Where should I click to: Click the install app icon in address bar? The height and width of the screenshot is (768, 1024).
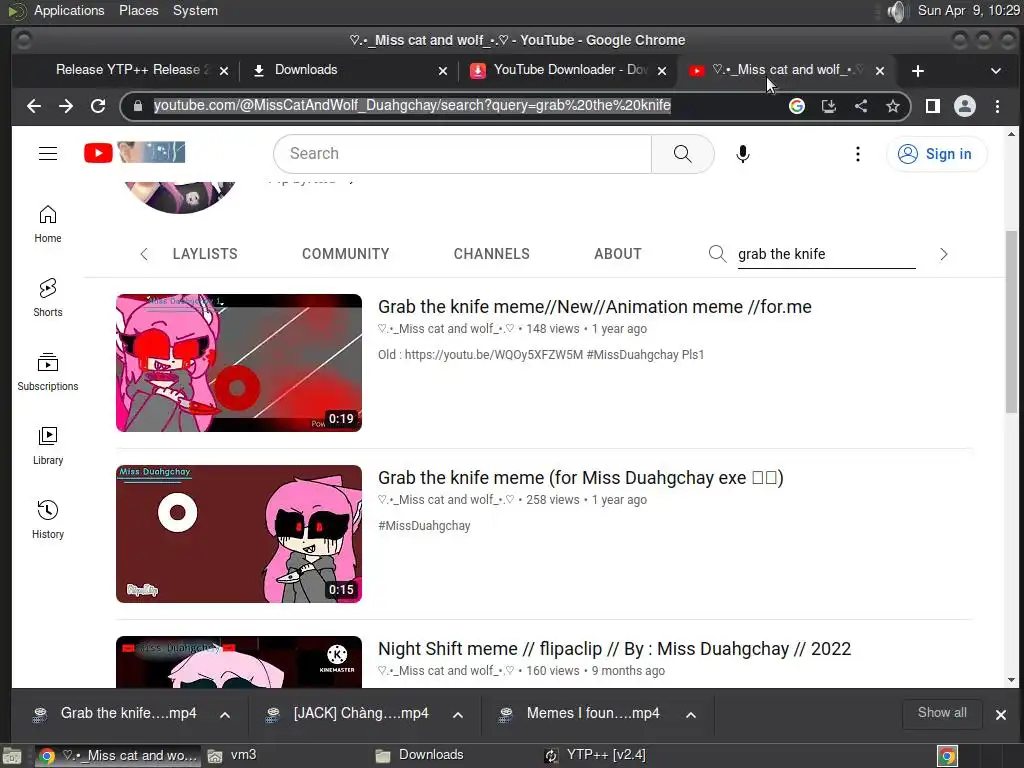pyautogui.click(x=829, y=106)
